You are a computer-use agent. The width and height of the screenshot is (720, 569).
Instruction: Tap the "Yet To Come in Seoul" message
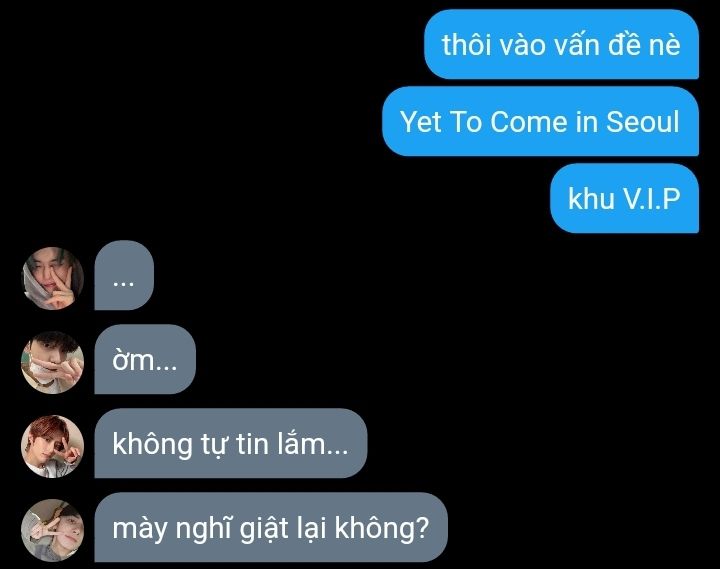(x=540, y=121)
